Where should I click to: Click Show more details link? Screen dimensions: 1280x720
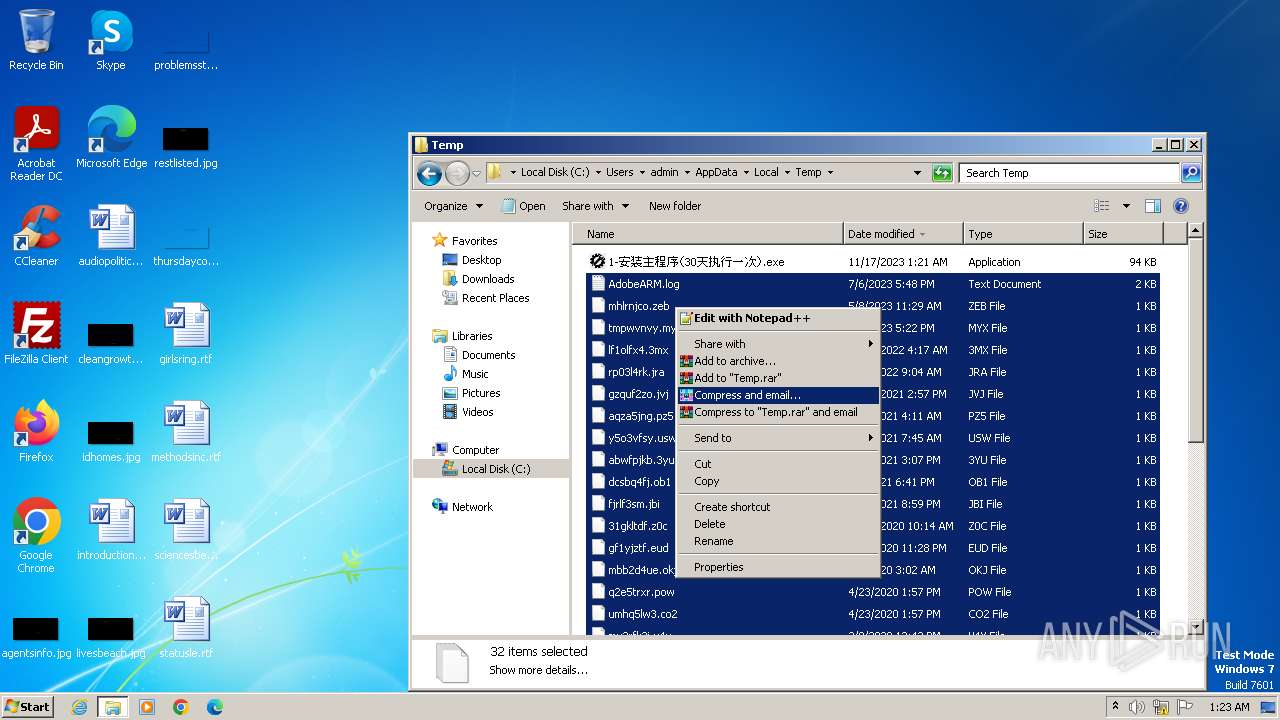(x=538, y=670)
